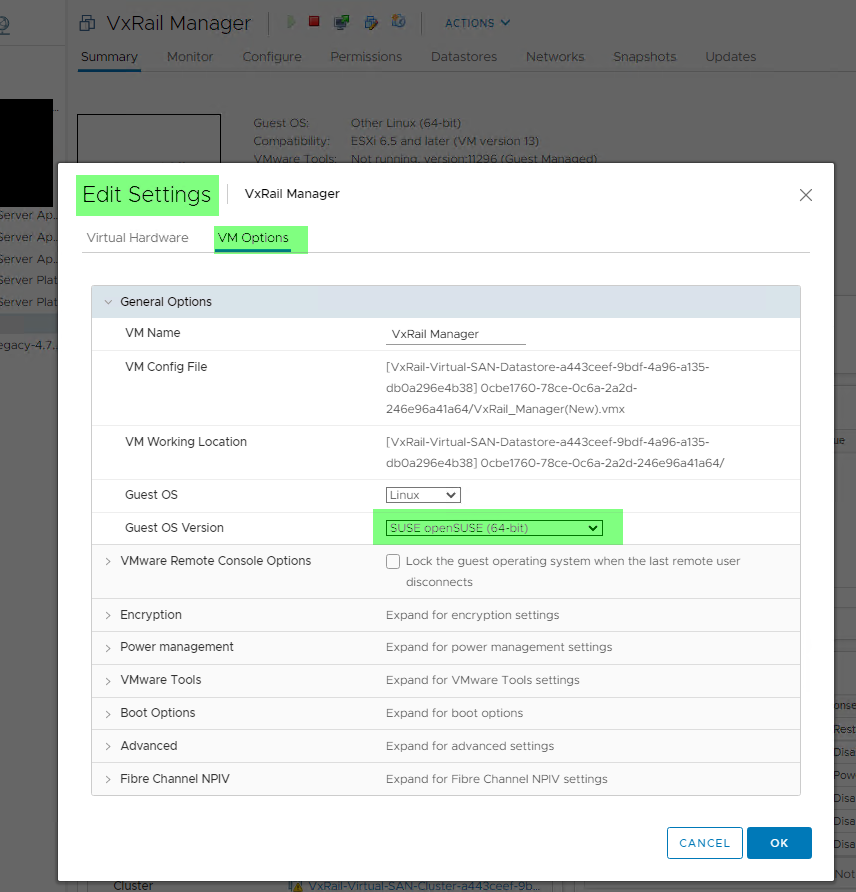This screenshot has width=856, height=892.
Task: Open the Datastores tab
Action: pyautogui.click(x=464, y=57)
